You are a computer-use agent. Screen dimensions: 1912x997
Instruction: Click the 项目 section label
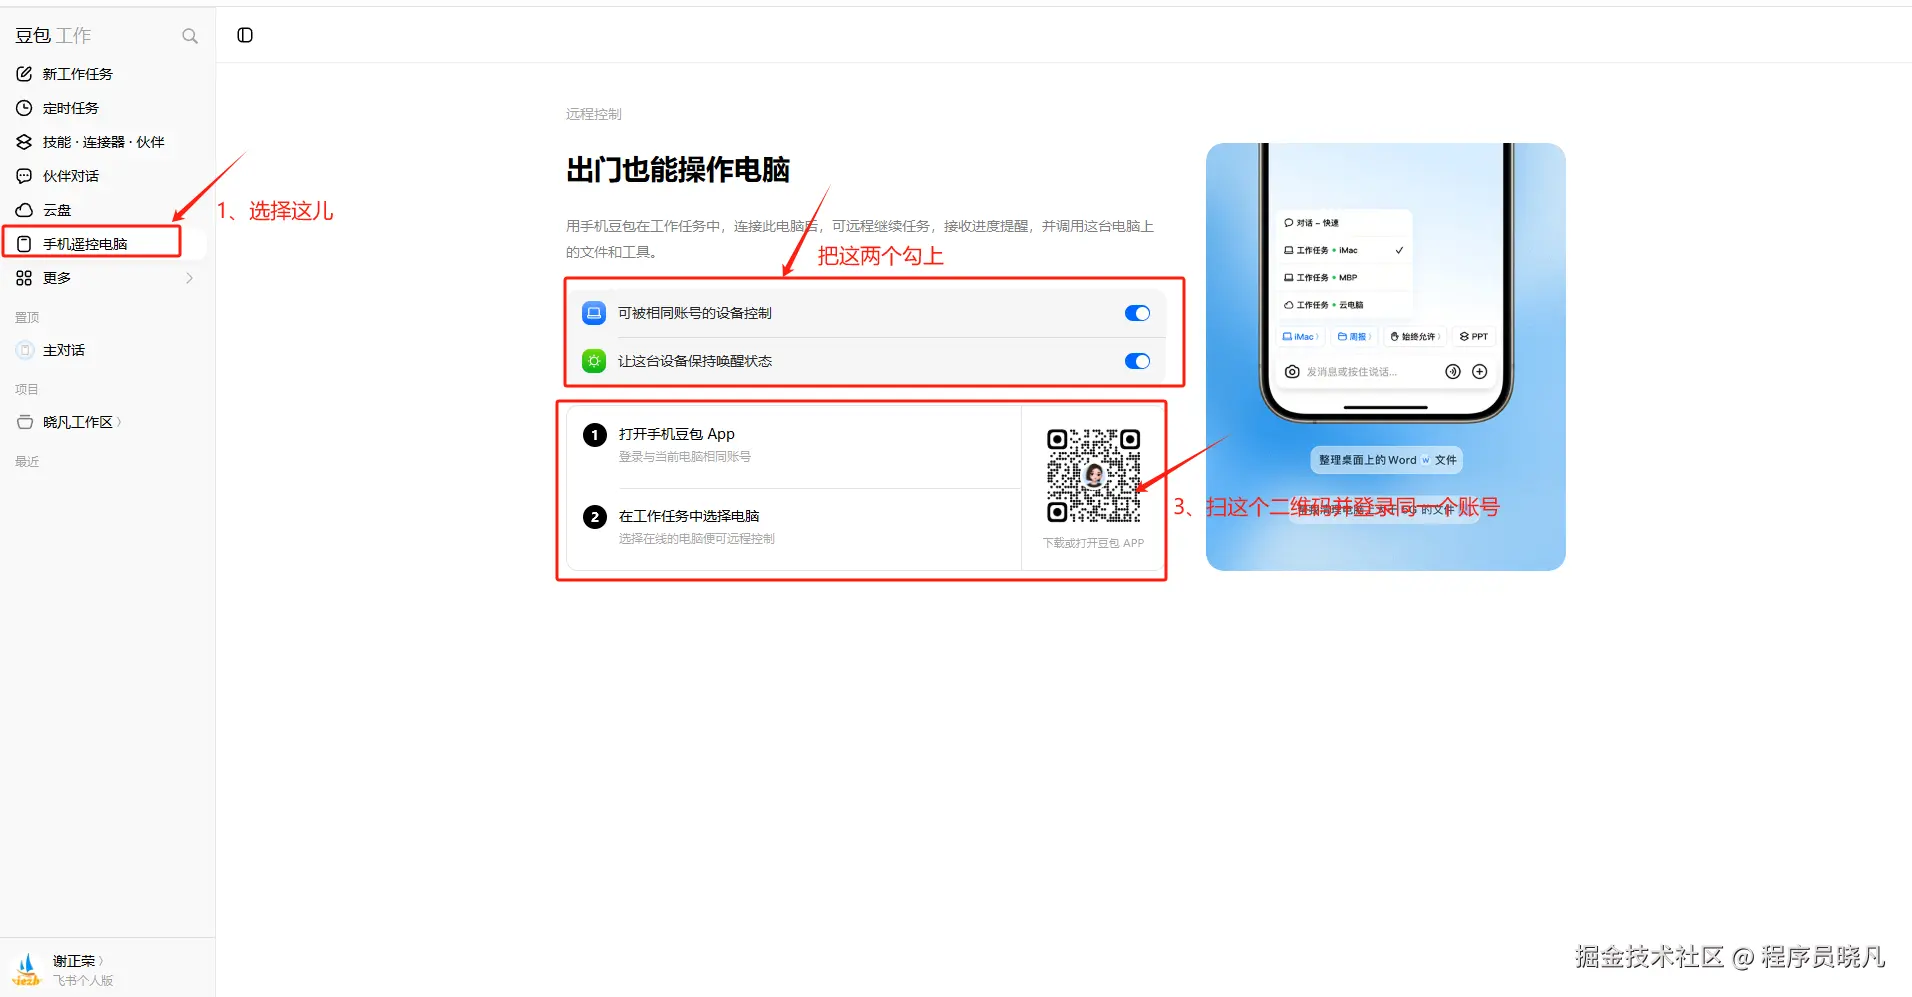[27, 390]
